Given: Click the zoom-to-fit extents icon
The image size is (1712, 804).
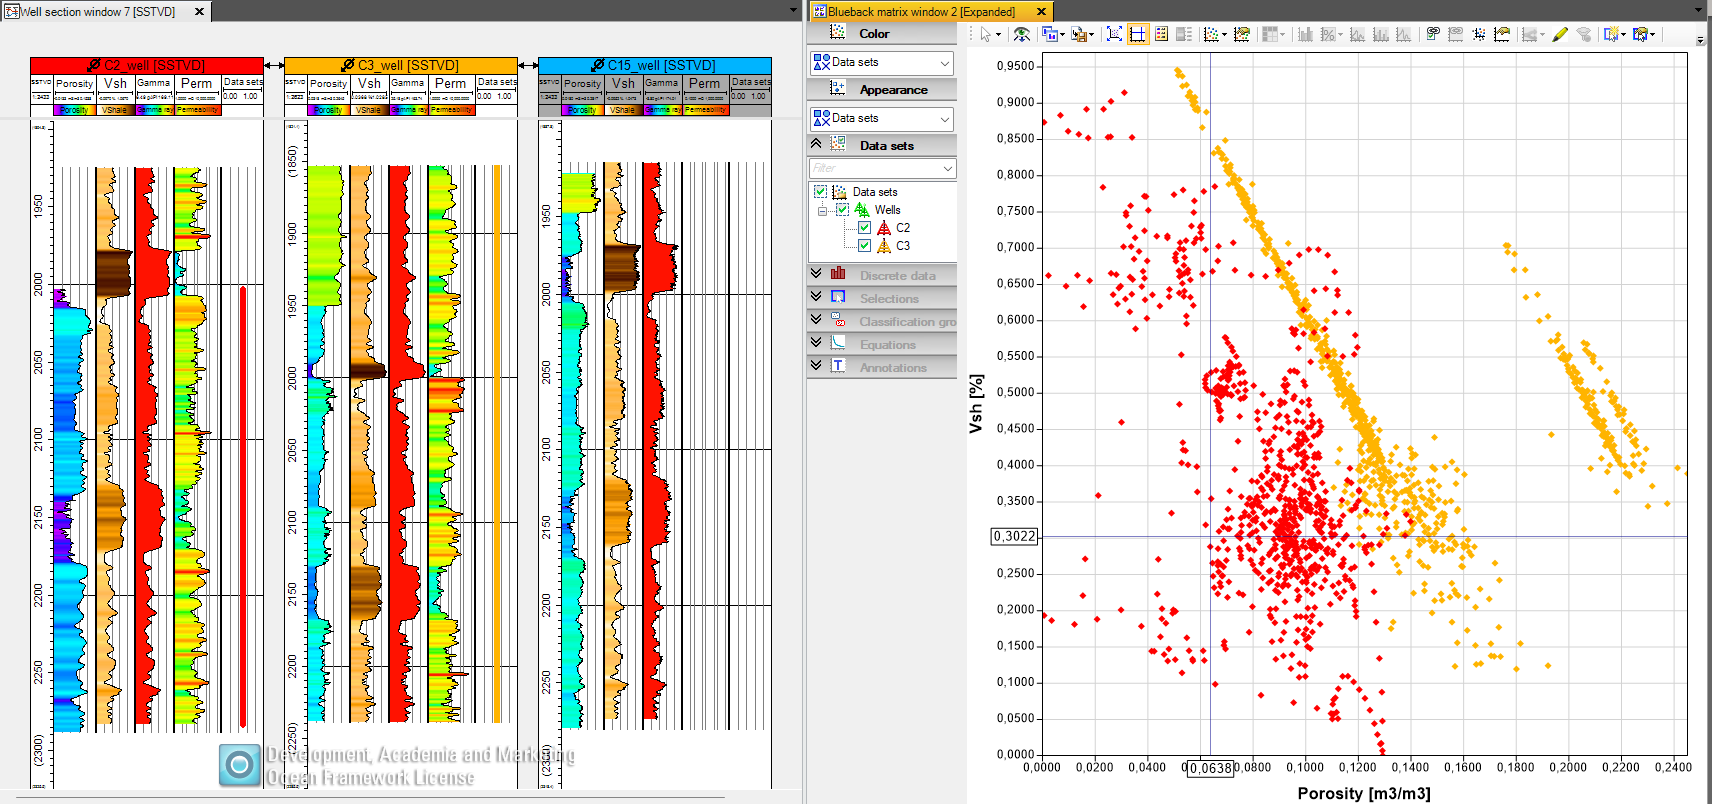Looking at the screenshot, I should coord(1114,34).
